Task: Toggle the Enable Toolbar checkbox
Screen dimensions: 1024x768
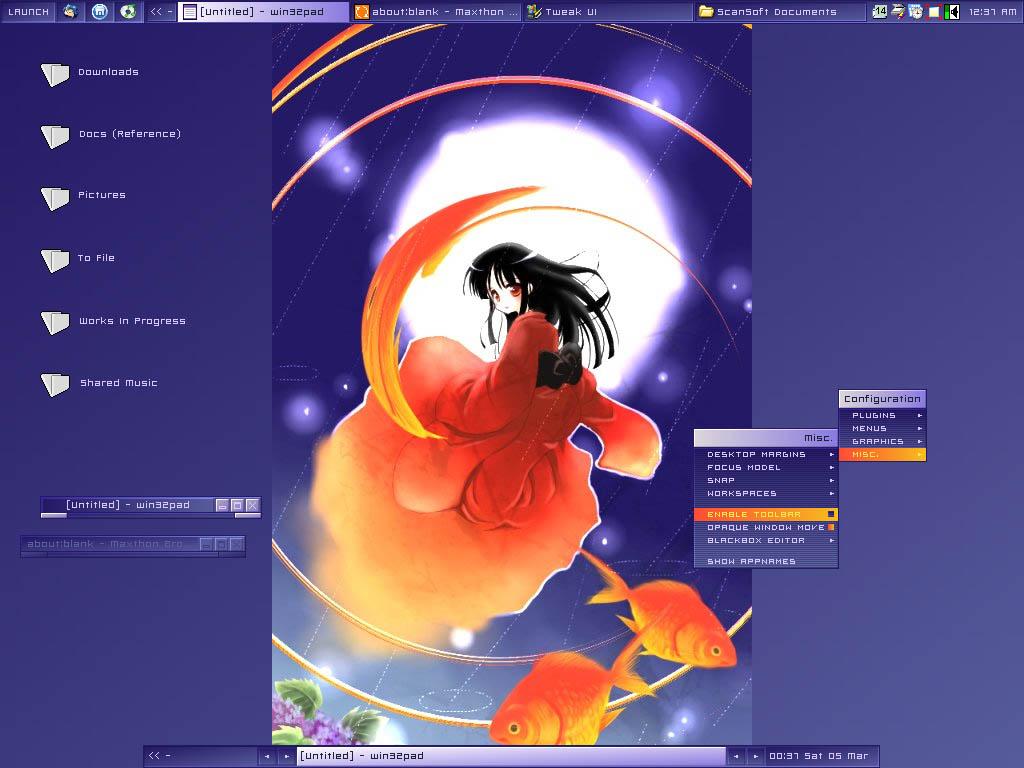Action: (x=831, y=515)
